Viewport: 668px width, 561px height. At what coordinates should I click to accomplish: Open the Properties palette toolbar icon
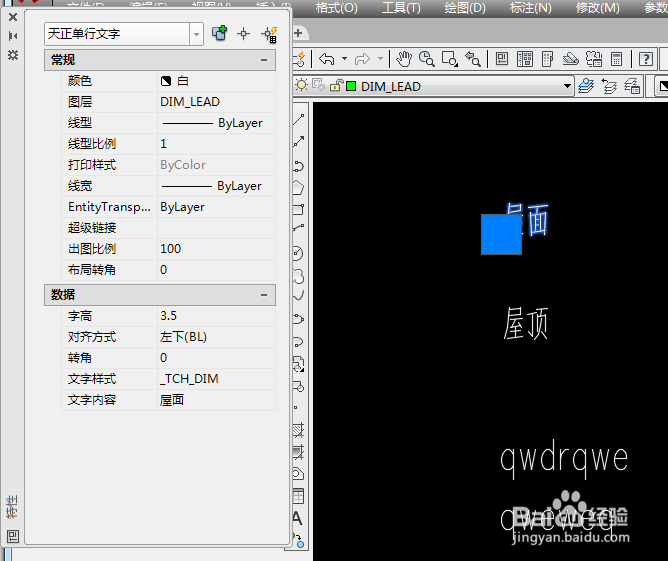502,59
